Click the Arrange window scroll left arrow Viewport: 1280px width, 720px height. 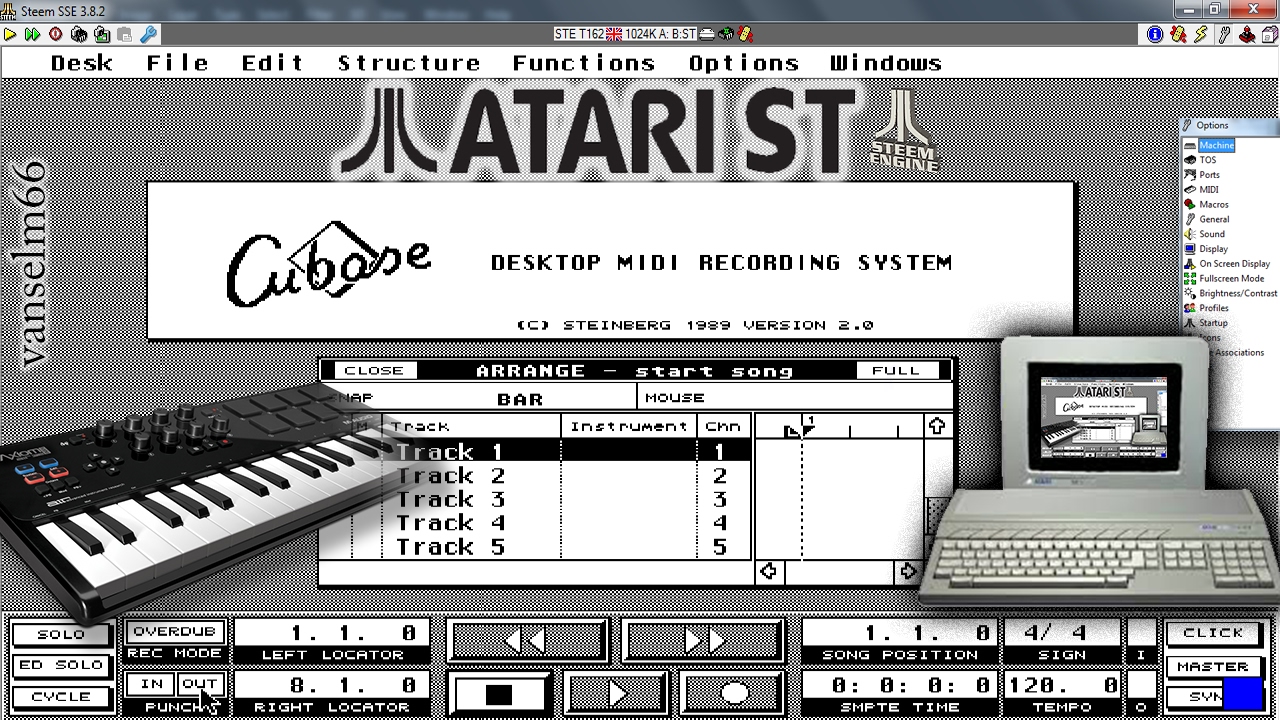click(768, 571)
